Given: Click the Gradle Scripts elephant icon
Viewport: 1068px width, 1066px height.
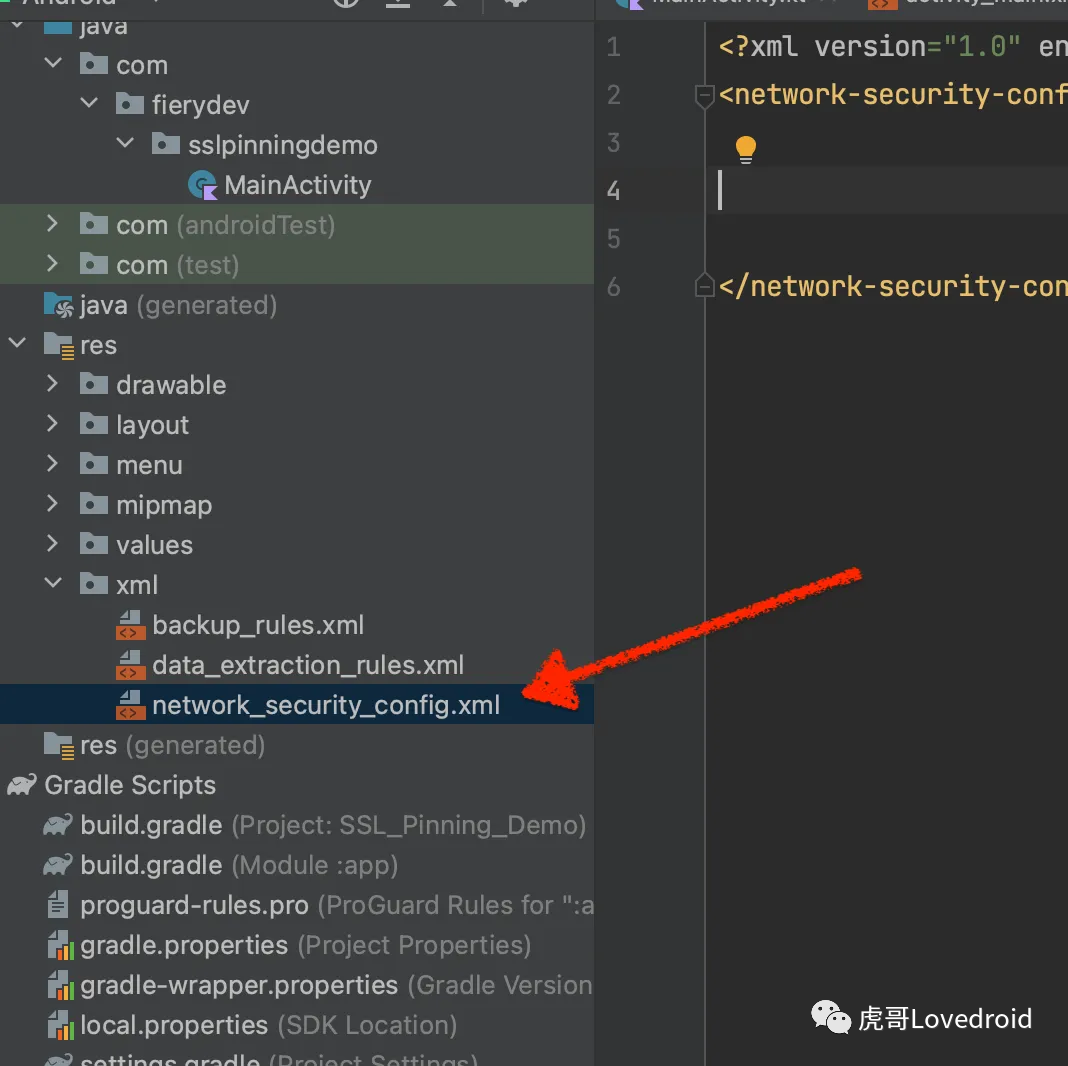Looking at the screenshot, I should (x=22, y=785).
